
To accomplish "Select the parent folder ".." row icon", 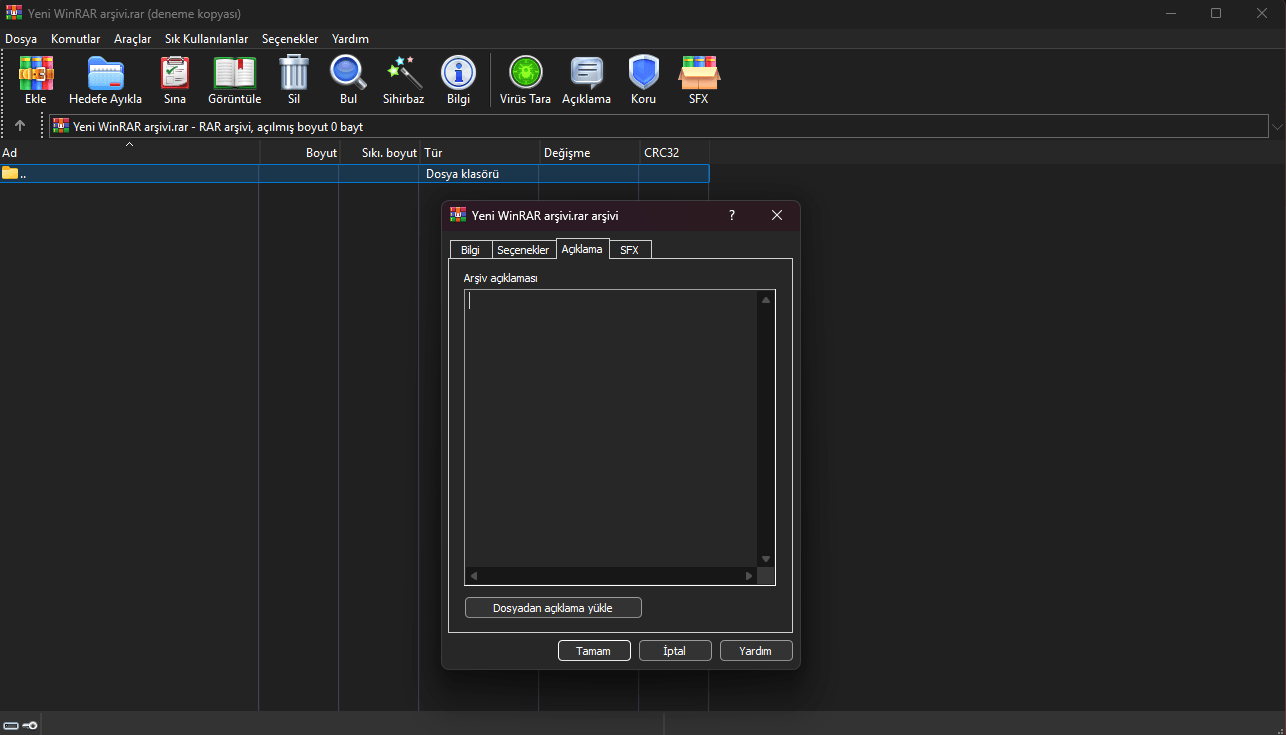I will (10, 173).
